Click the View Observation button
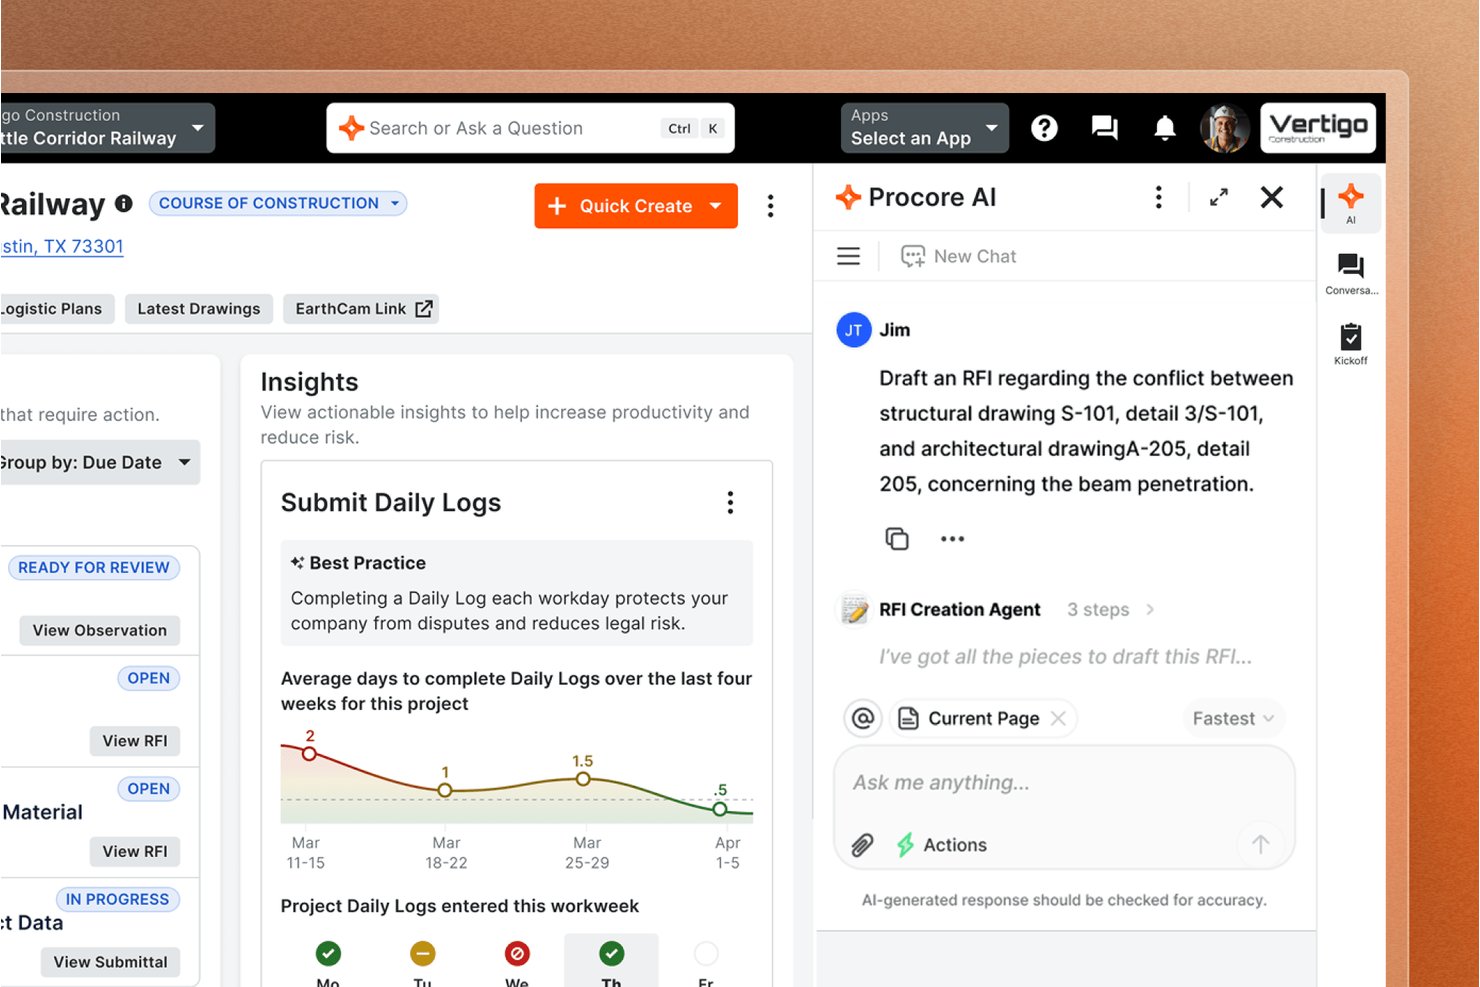This screenshot has width=1480, height=987. point(100,630)
